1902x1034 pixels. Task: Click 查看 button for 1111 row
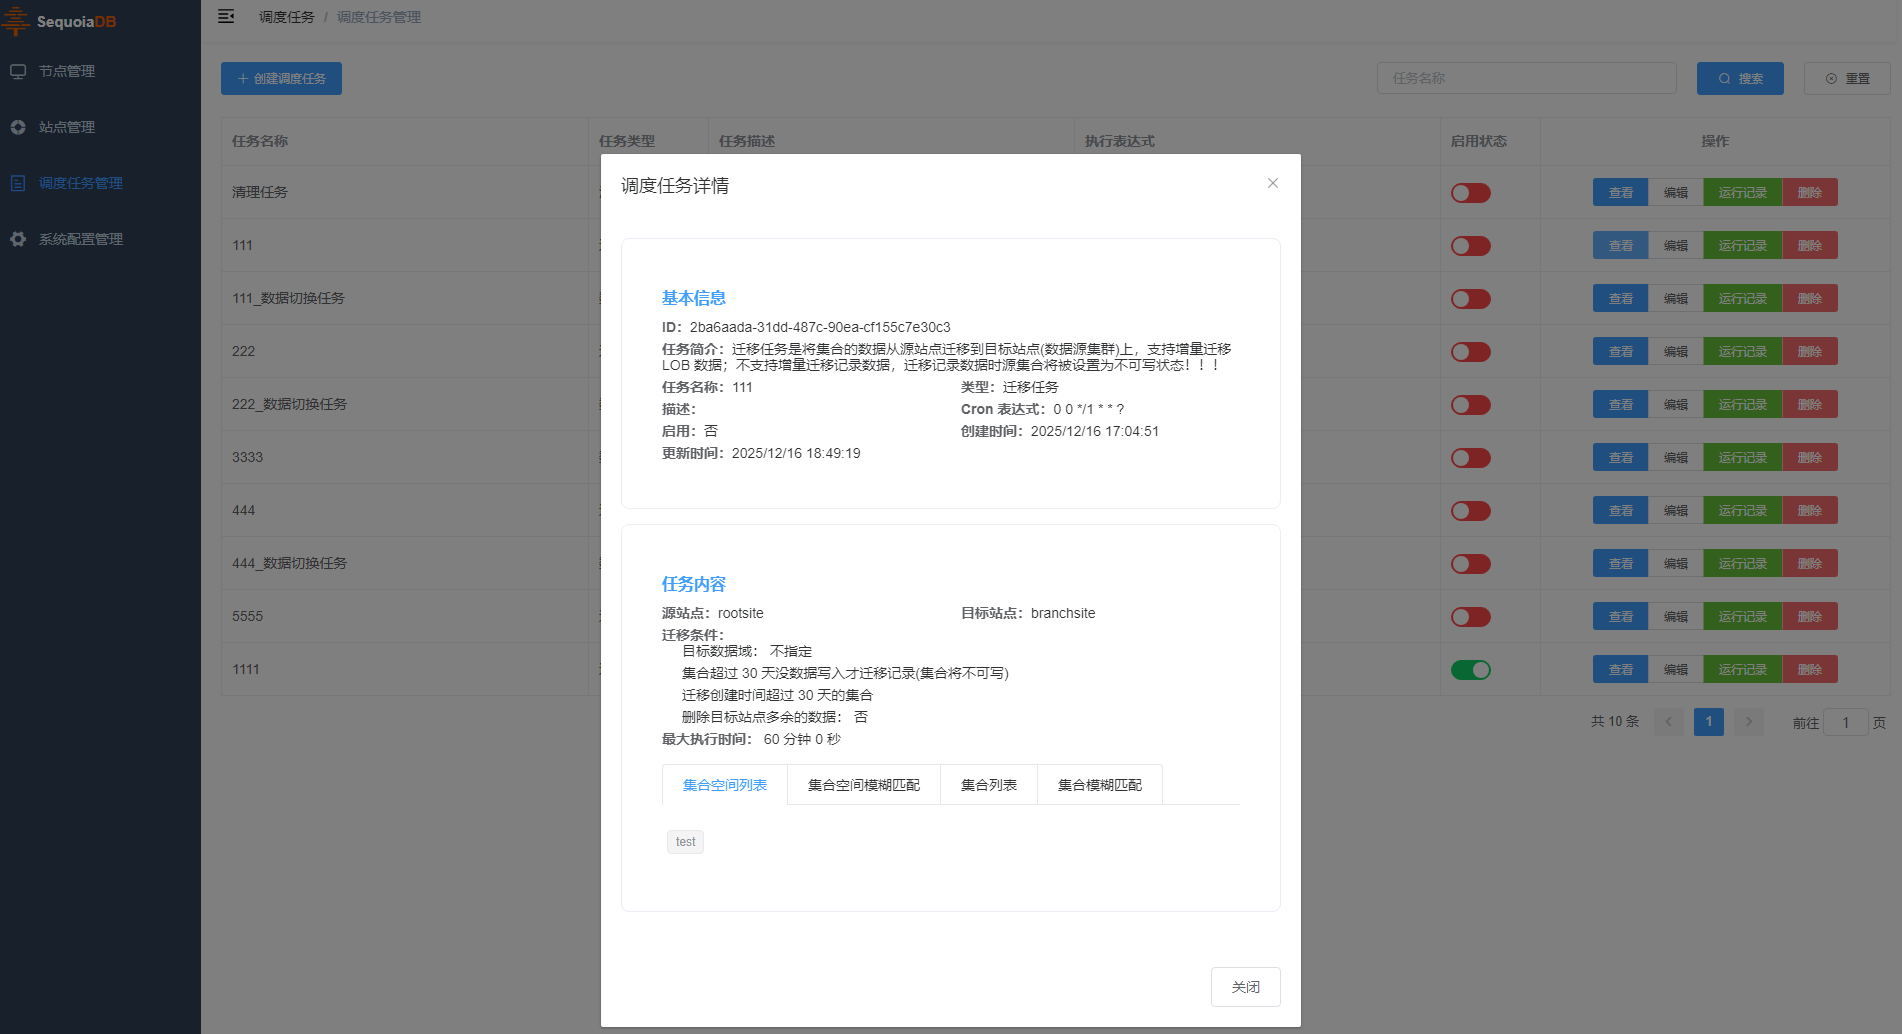[1621, 669]
